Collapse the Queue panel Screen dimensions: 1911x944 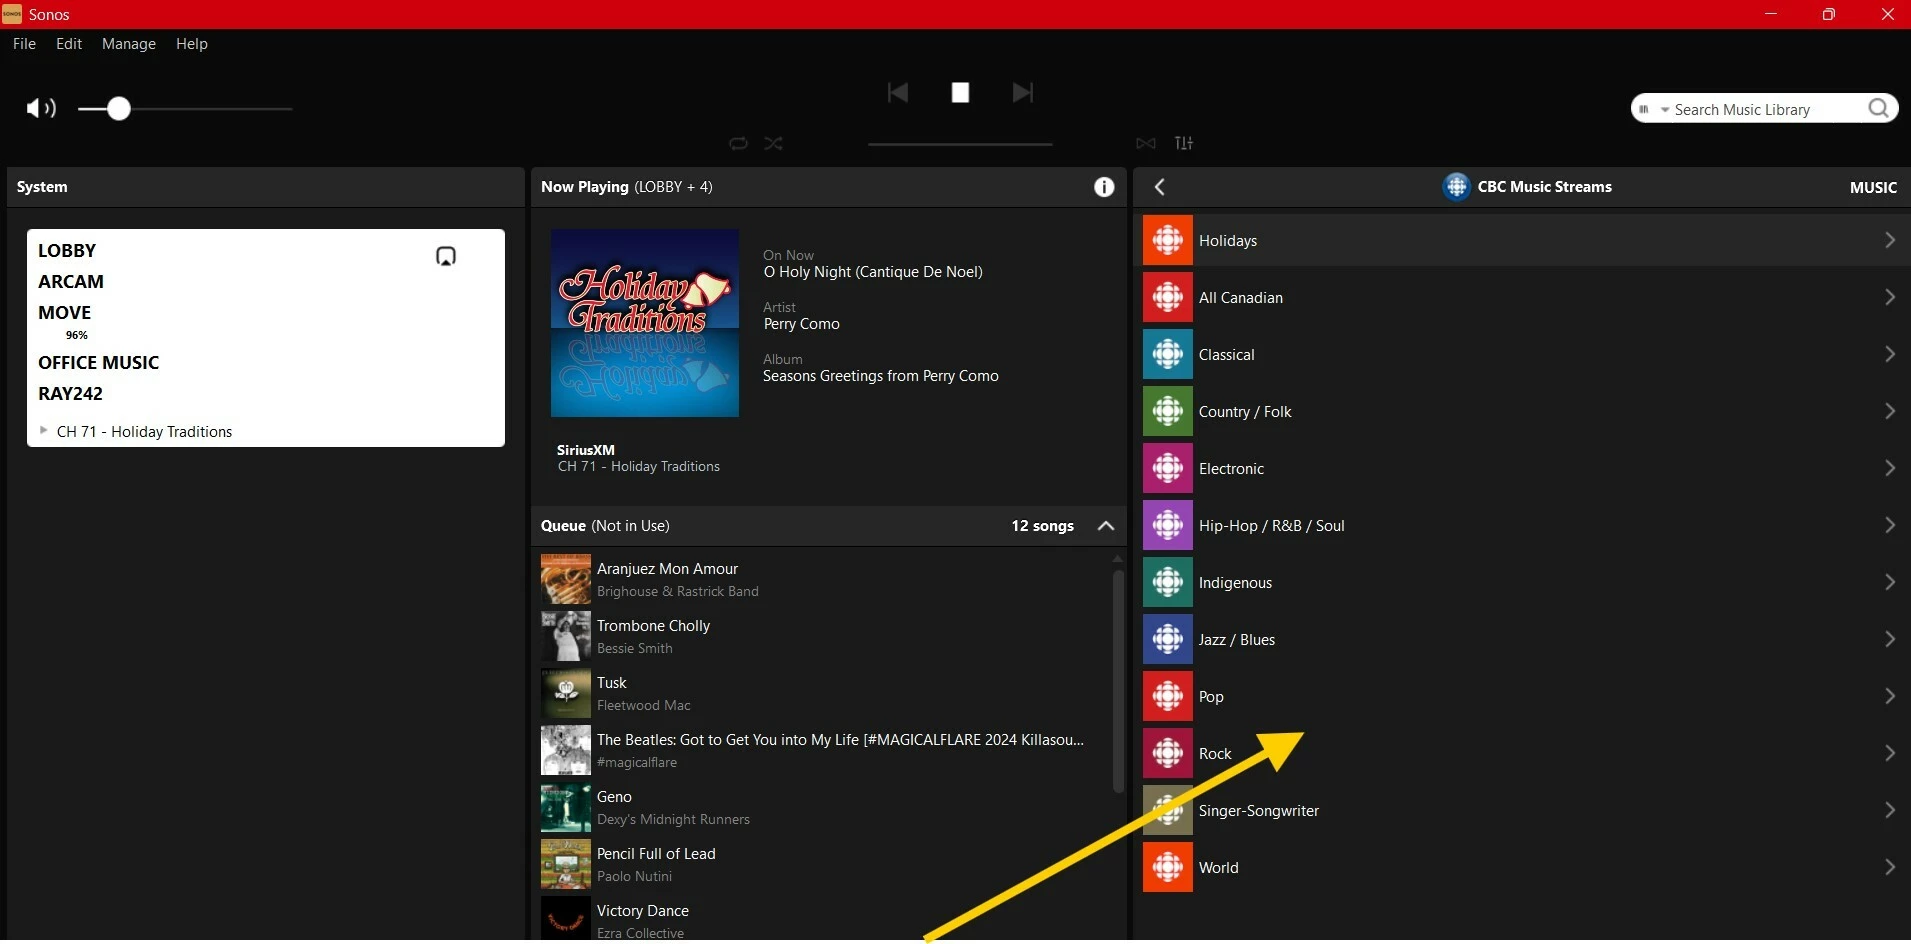click(x=1105, y=526)
